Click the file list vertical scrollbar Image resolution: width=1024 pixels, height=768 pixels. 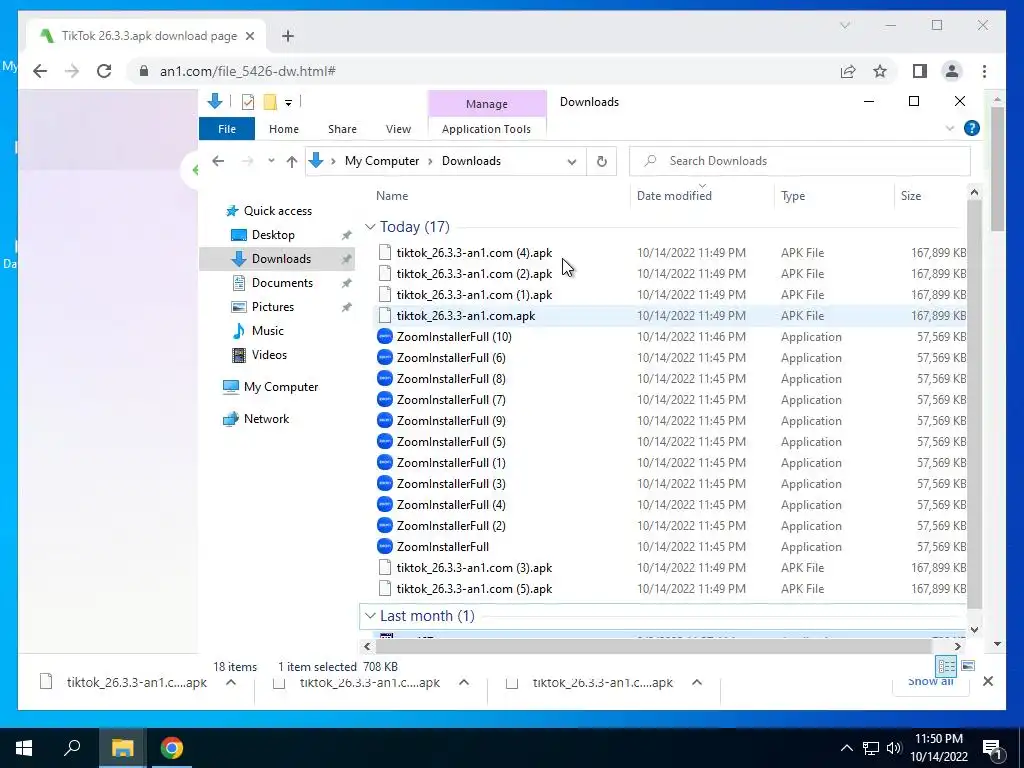974,402
